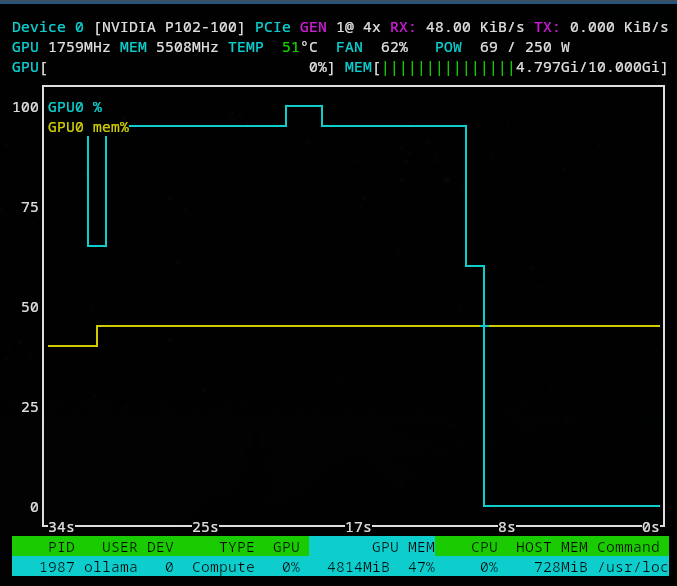Viewport: 677px width, 586px height.
Task: Click the Compute type cell
Action: tap(223, 567)
